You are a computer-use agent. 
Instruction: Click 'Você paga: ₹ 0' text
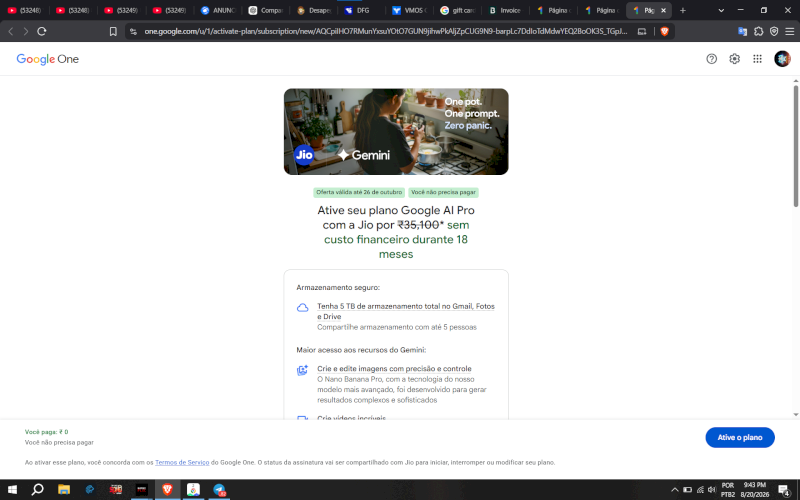click(46, 432)
